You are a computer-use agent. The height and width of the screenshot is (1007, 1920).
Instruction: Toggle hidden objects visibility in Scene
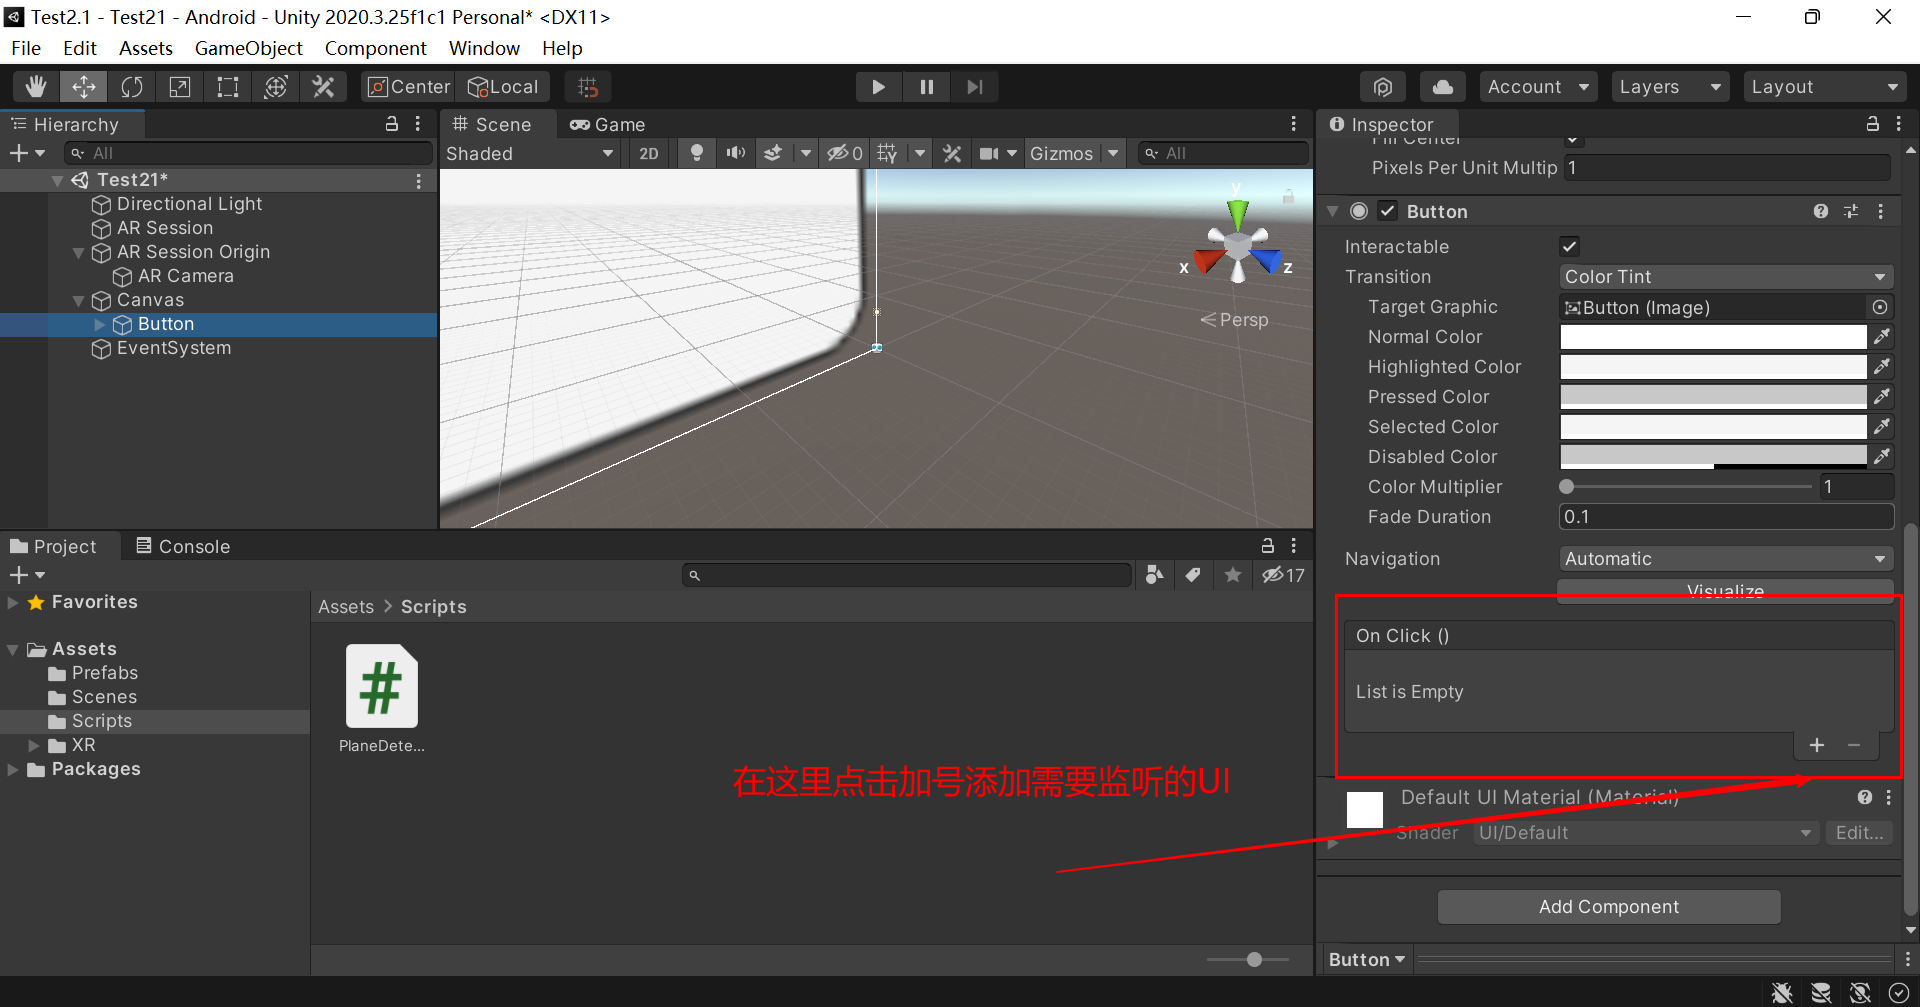pyautogui.click(x=845, y=153)
